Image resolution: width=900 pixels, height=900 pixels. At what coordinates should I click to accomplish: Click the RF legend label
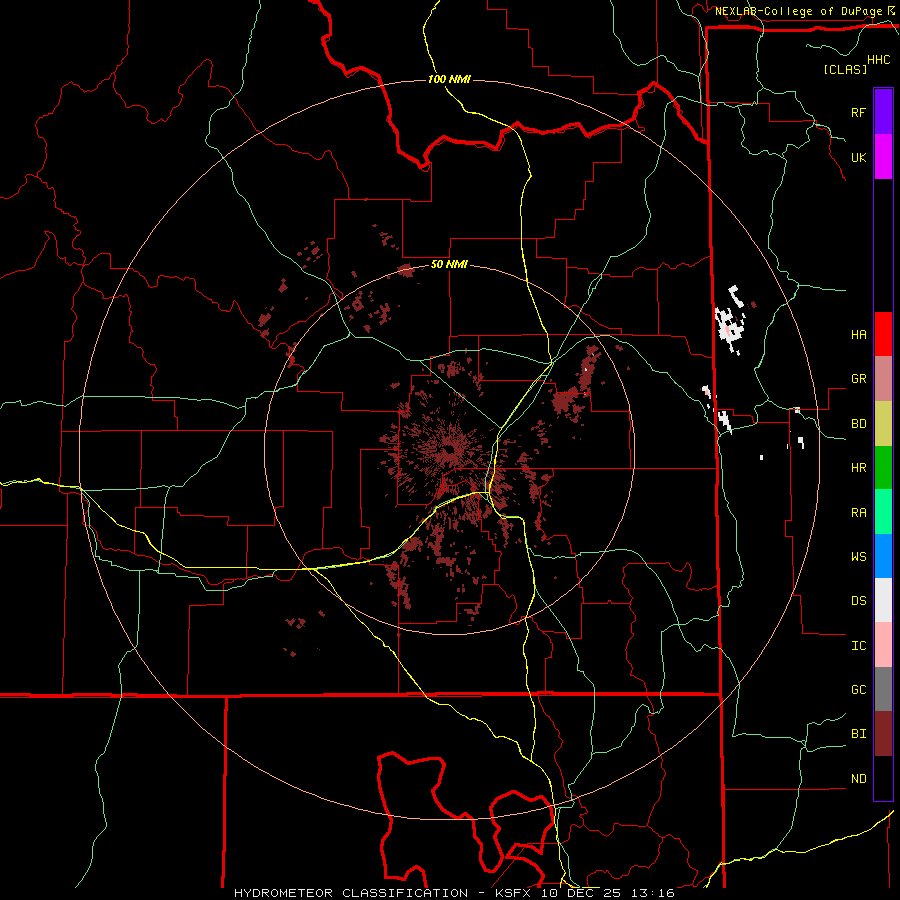pyautogui.click(x=858, y=112)
